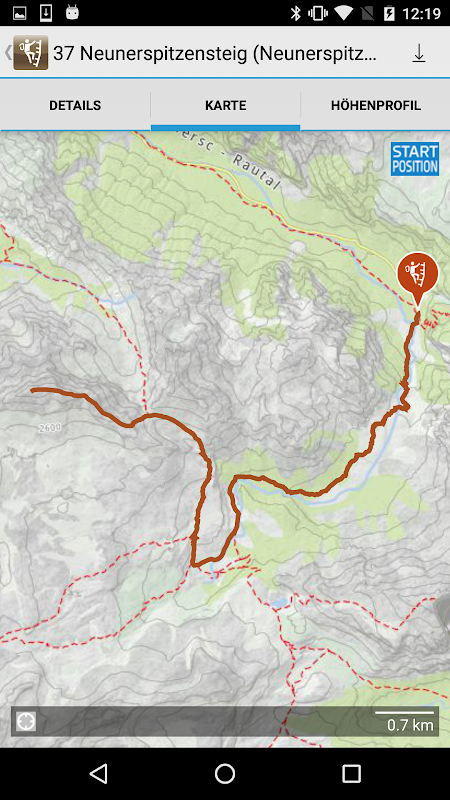Tap the Android back navigation triangle
Image resolution: width=450 pixels, height=800 pixels.
[x=98, y=773]
